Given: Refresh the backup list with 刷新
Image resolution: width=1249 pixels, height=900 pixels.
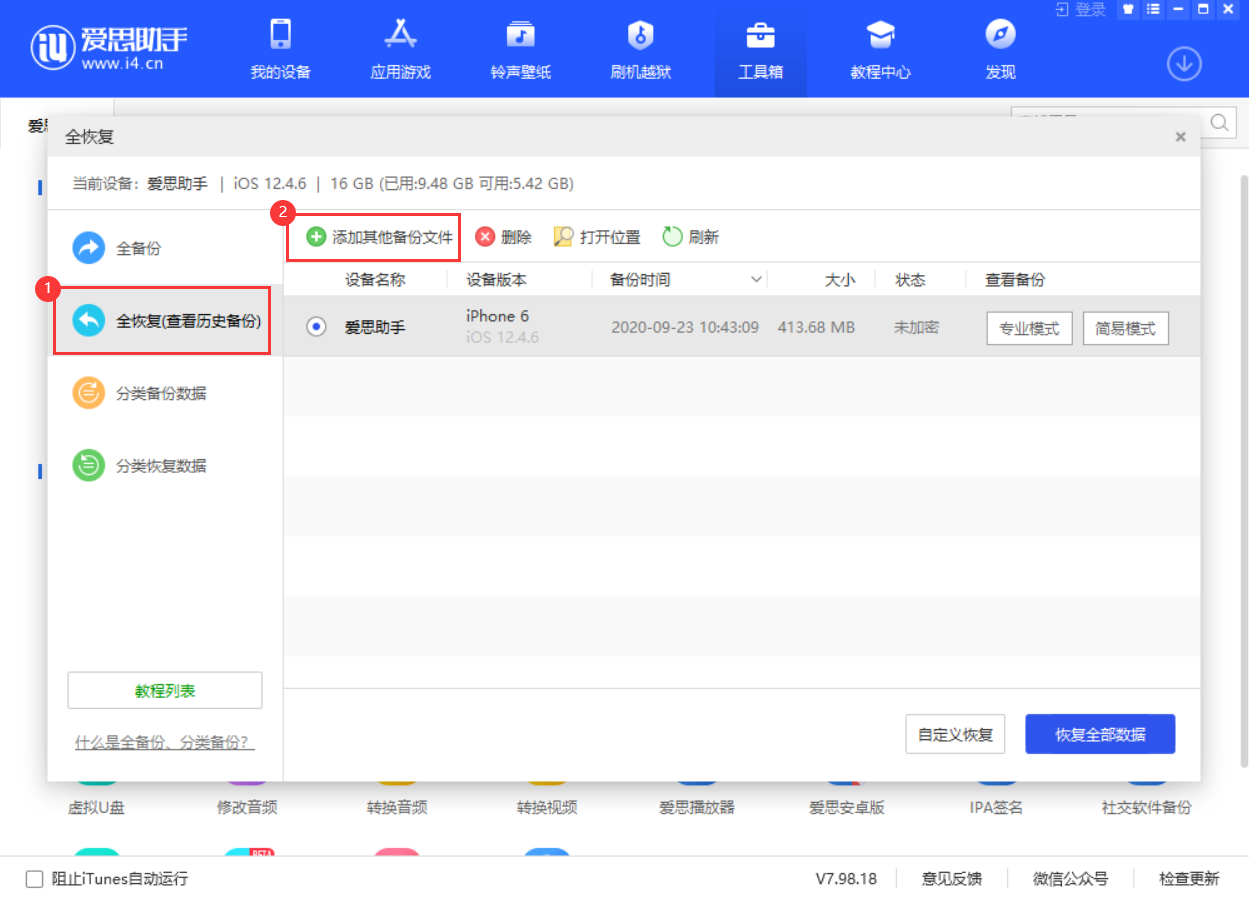Looking at the screenshot, I should (688, 237).
